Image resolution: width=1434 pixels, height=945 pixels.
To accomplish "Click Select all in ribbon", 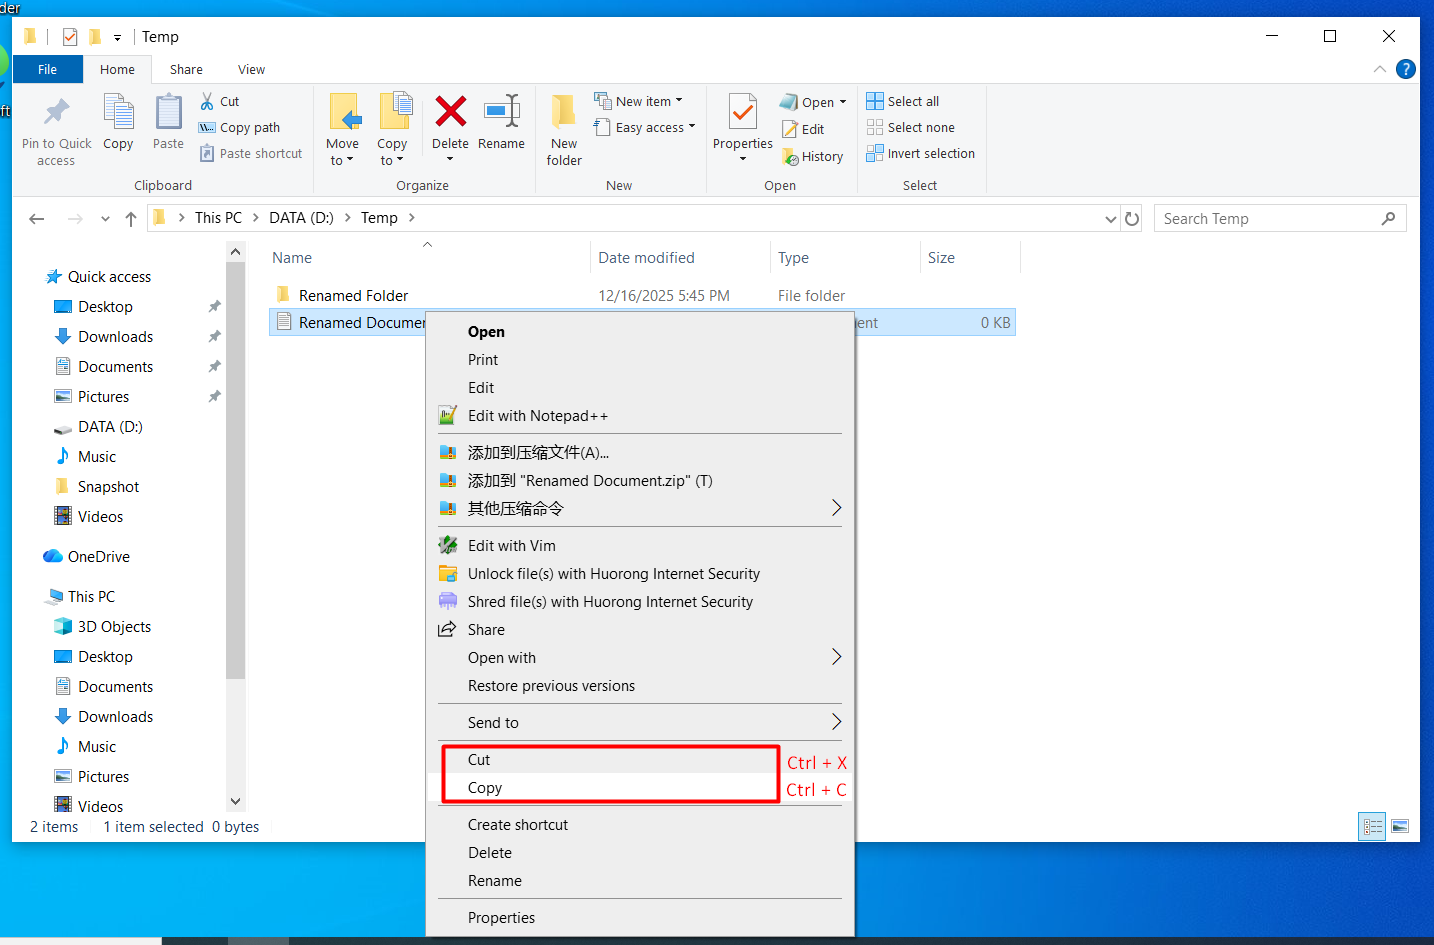I will click(x=902, y=101).
